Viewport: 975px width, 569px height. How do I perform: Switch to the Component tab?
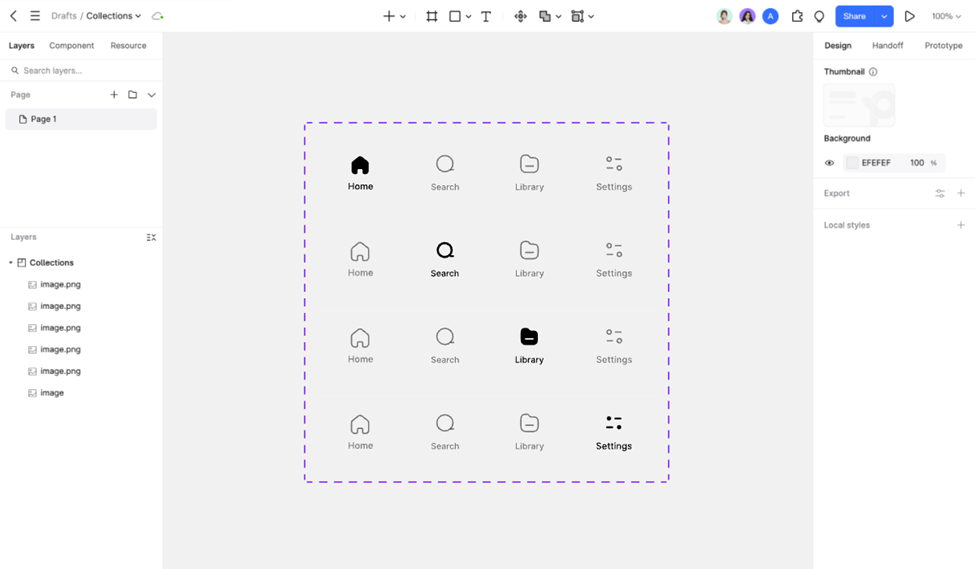72,45
